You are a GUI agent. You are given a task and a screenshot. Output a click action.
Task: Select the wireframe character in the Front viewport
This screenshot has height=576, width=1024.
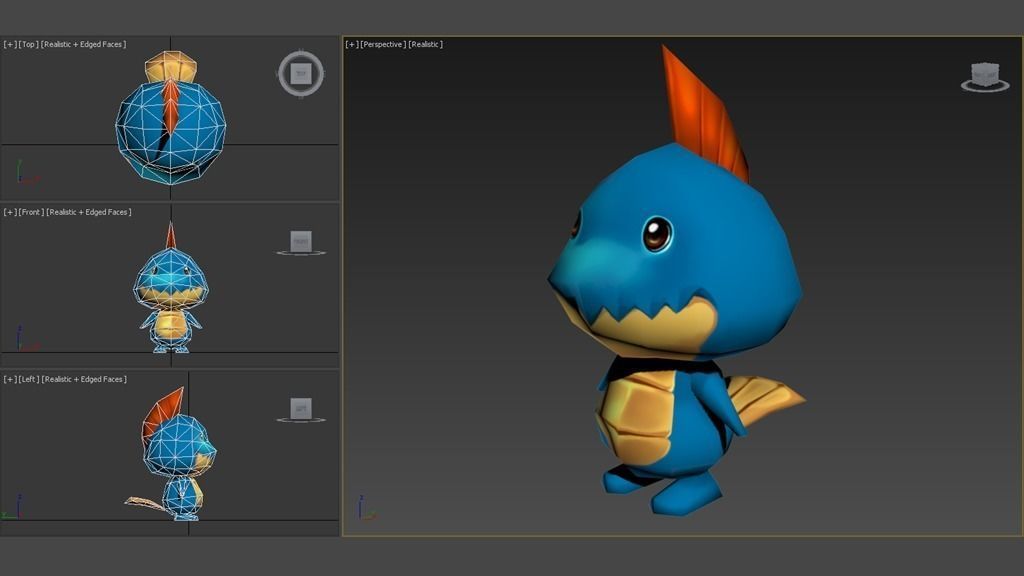coord(171,288)
